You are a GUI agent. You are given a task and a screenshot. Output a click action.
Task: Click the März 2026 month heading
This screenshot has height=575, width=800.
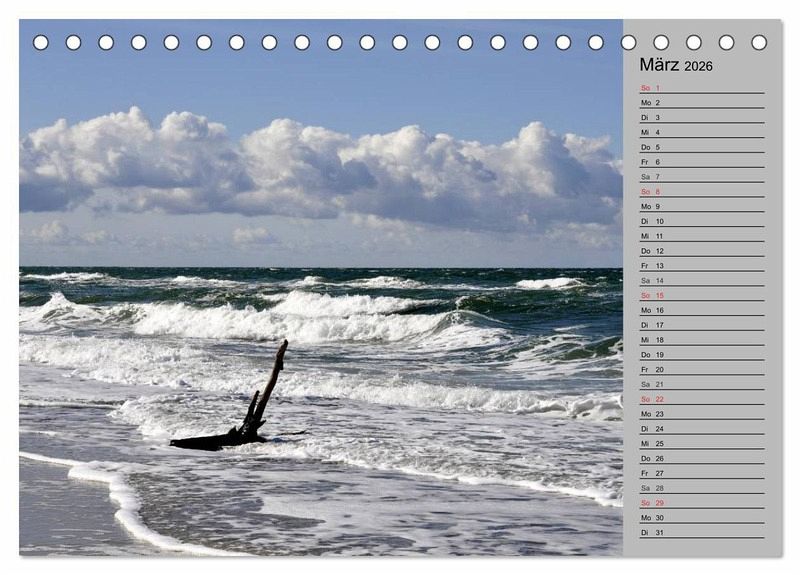point(676,65)
